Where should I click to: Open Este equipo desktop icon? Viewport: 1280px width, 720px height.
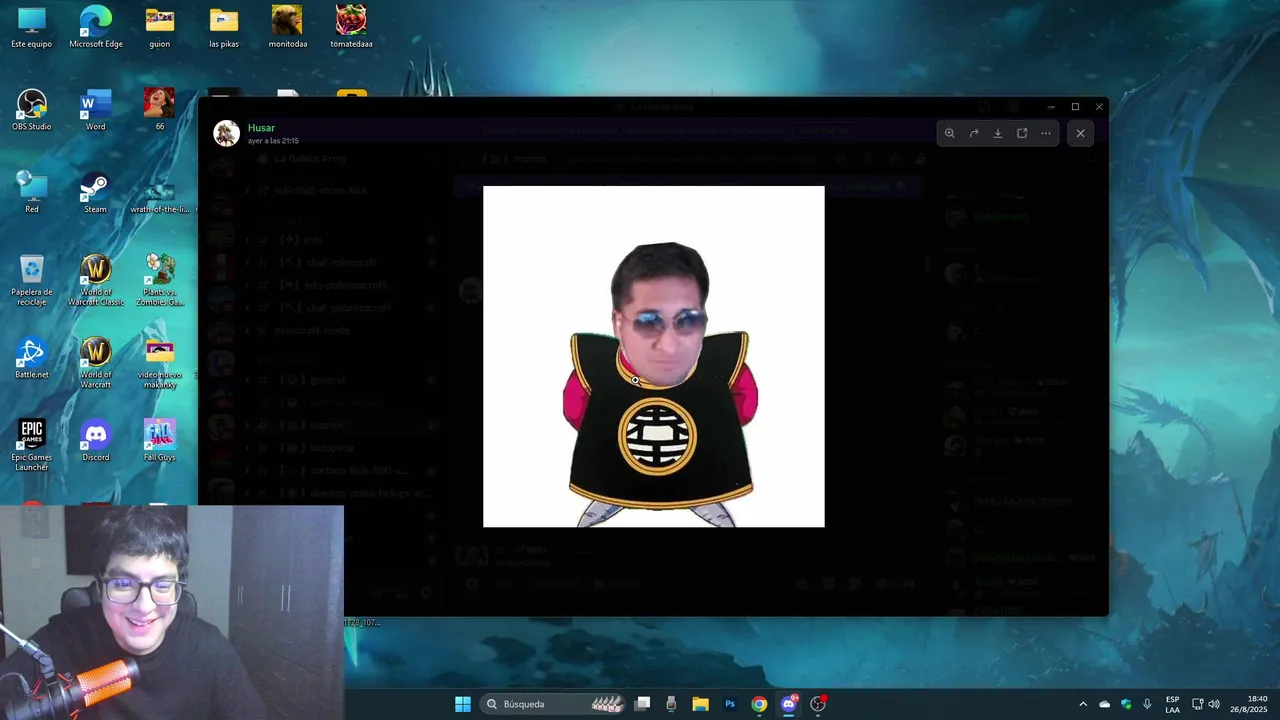(x=31, y=28)
